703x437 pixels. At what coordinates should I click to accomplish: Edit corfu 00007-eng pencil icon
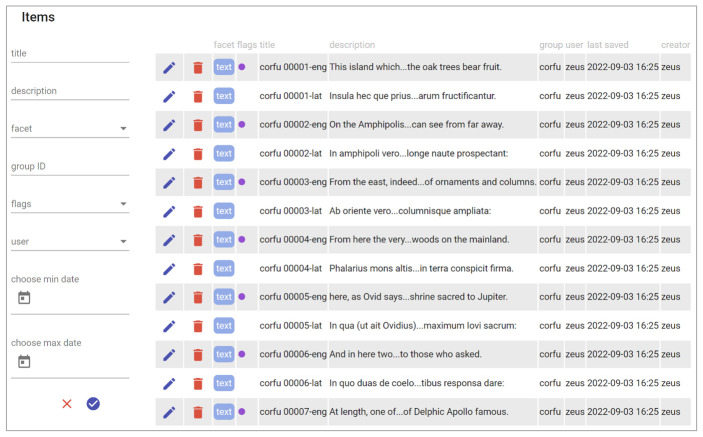coord(169,412)
